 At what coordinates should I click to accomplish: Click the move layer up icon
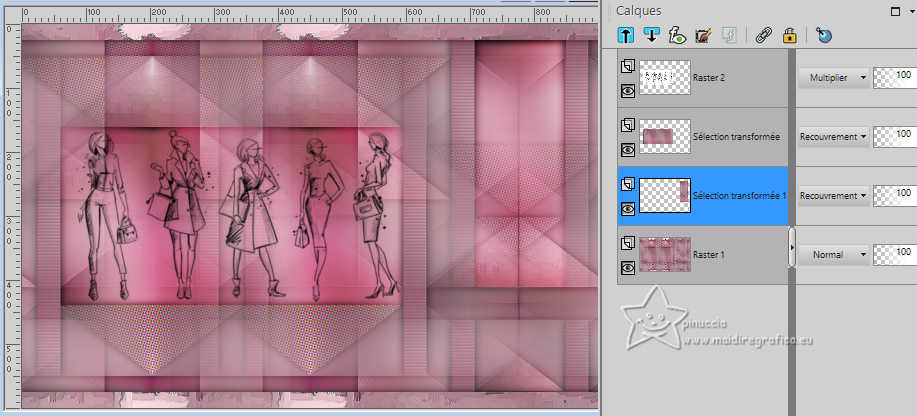(x=625, y=36)
